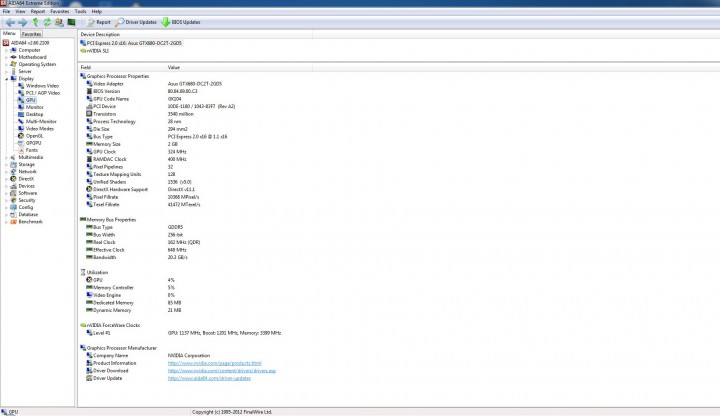Image resolution: width=720 pixels, height=416 pixels.
Task: Expand the Server tree node arrow
Action: 6,72
